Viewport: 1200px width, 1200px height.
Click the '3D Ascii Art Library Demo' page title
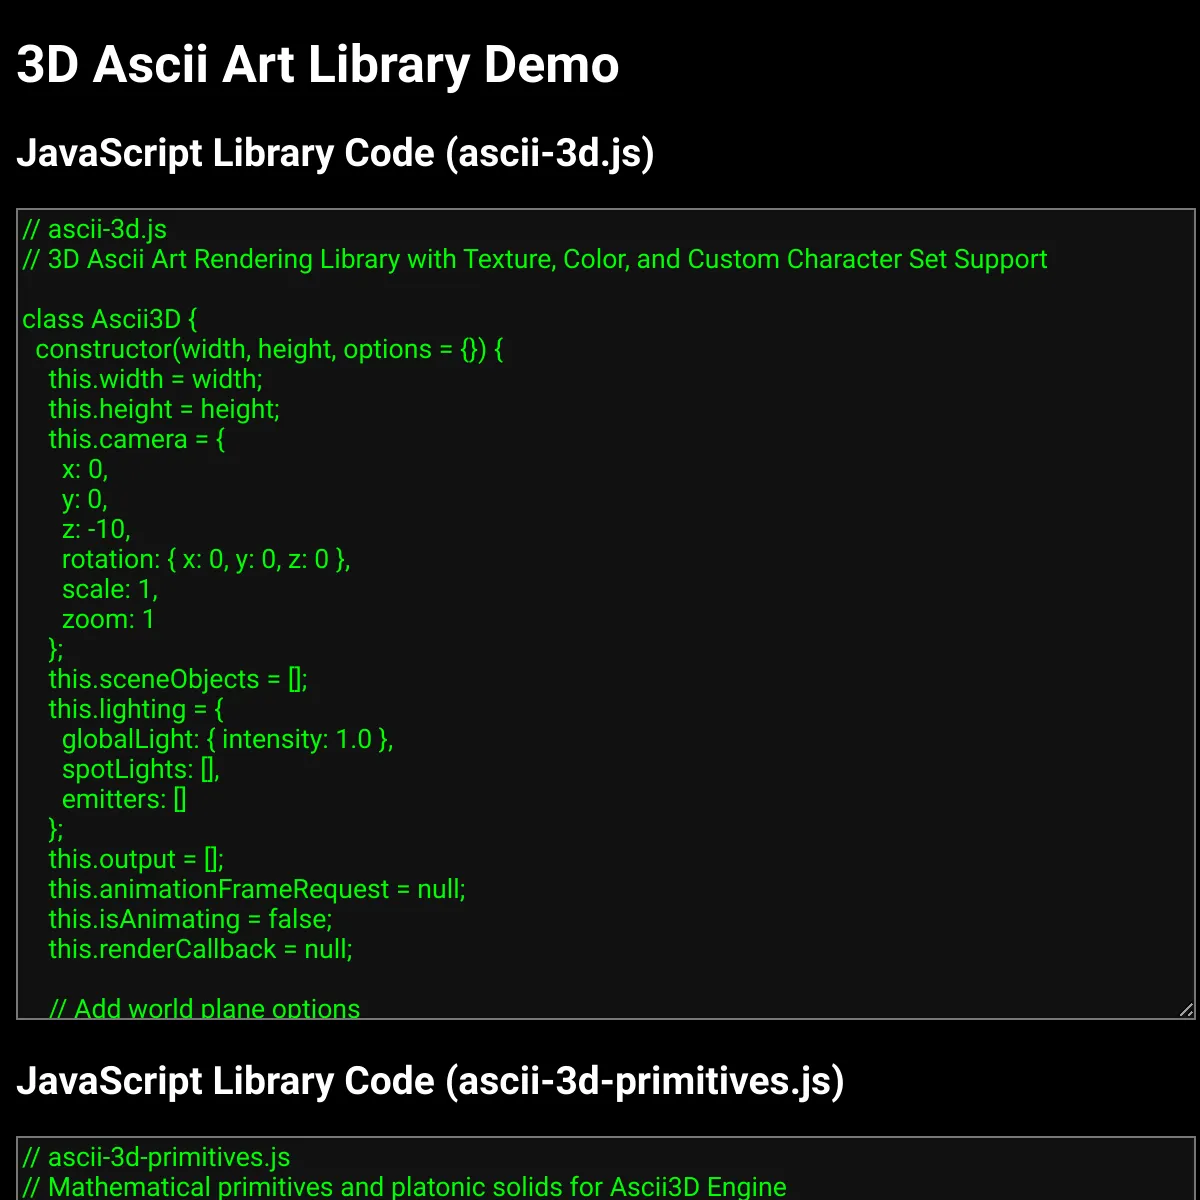click(318, 66)
